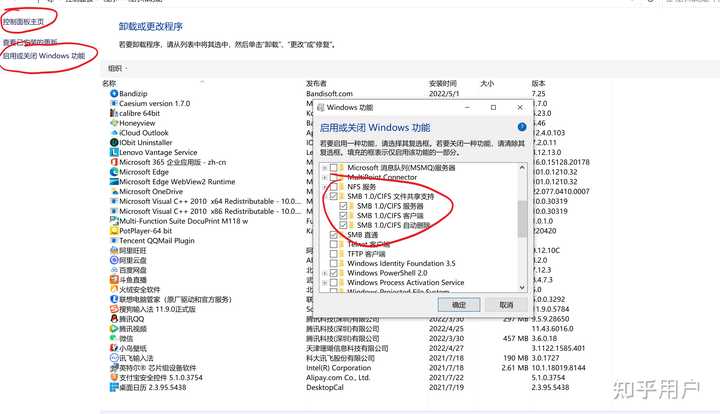Open the 组织 dropdown menu
The width and height of the screenshot is (720, 414).
(x=118, y=68)
